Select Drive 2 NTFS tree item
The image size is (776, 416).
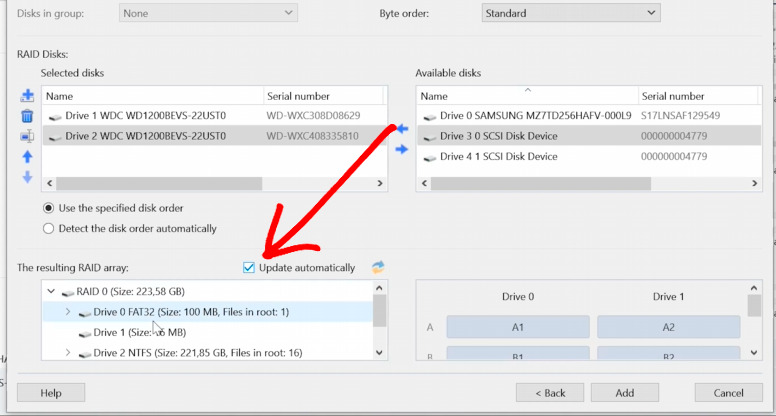click(x=197, y=353)
